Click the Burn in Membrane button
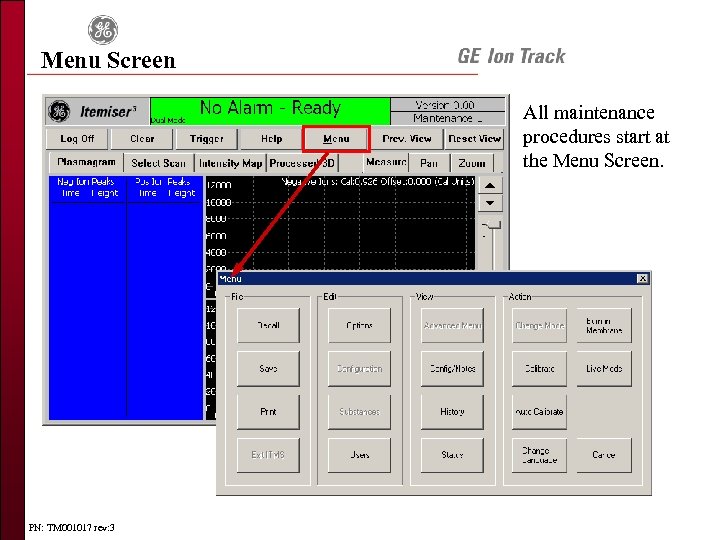 604,325
